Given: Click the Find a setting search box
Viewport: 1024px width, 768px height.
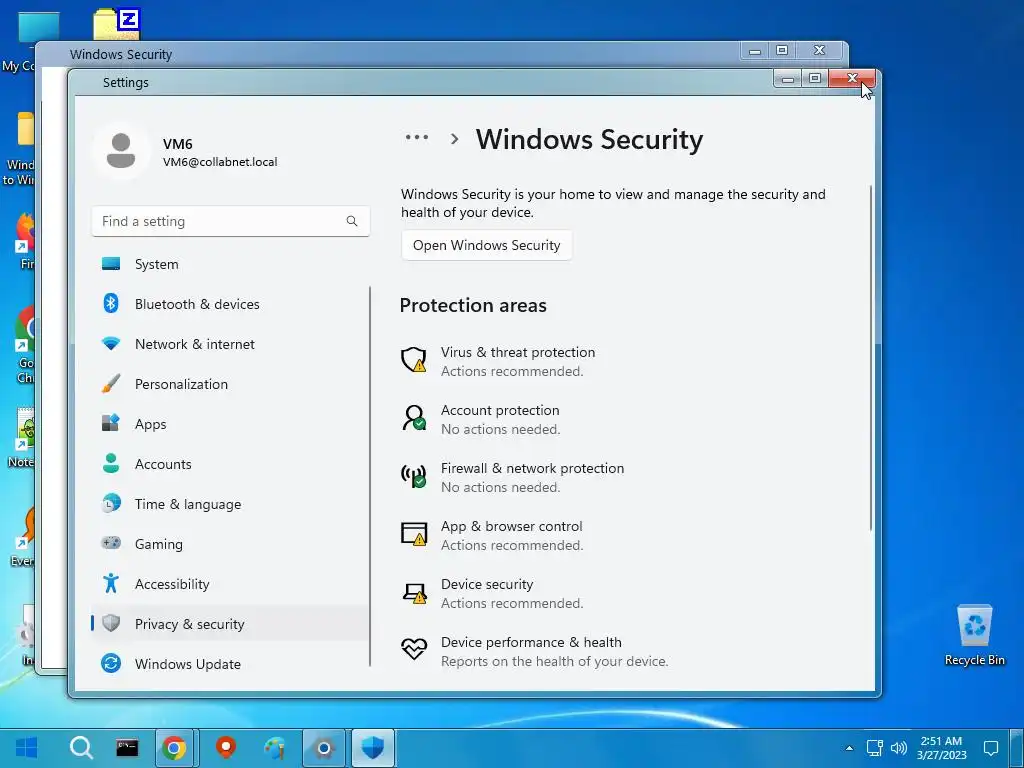Looking at the screenshot, I should tap(231, 221).
